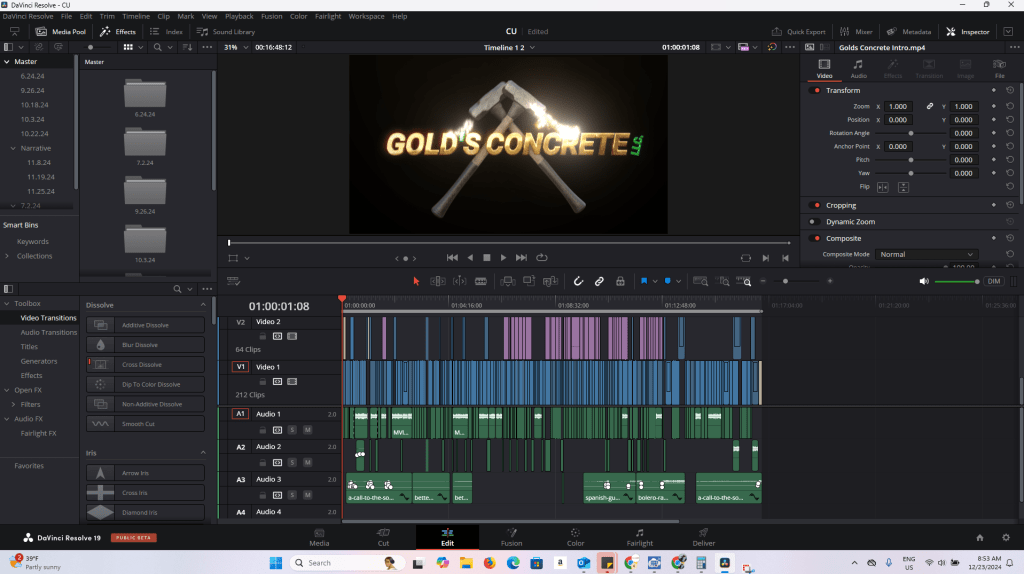Viewport: 1024px width, 574px height.
Task: Mute audio with the speaker icon
Action: (x=924, y=281)
